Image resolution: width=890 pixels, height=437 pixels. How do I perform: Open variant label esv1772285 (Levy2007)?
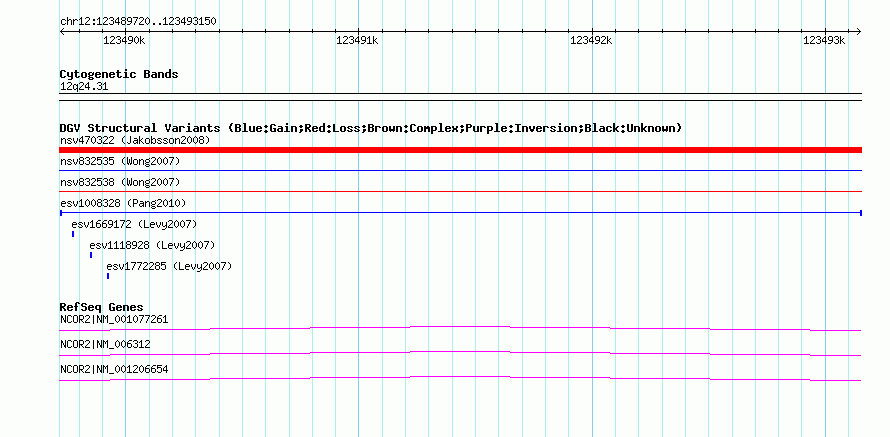point(169,266)
